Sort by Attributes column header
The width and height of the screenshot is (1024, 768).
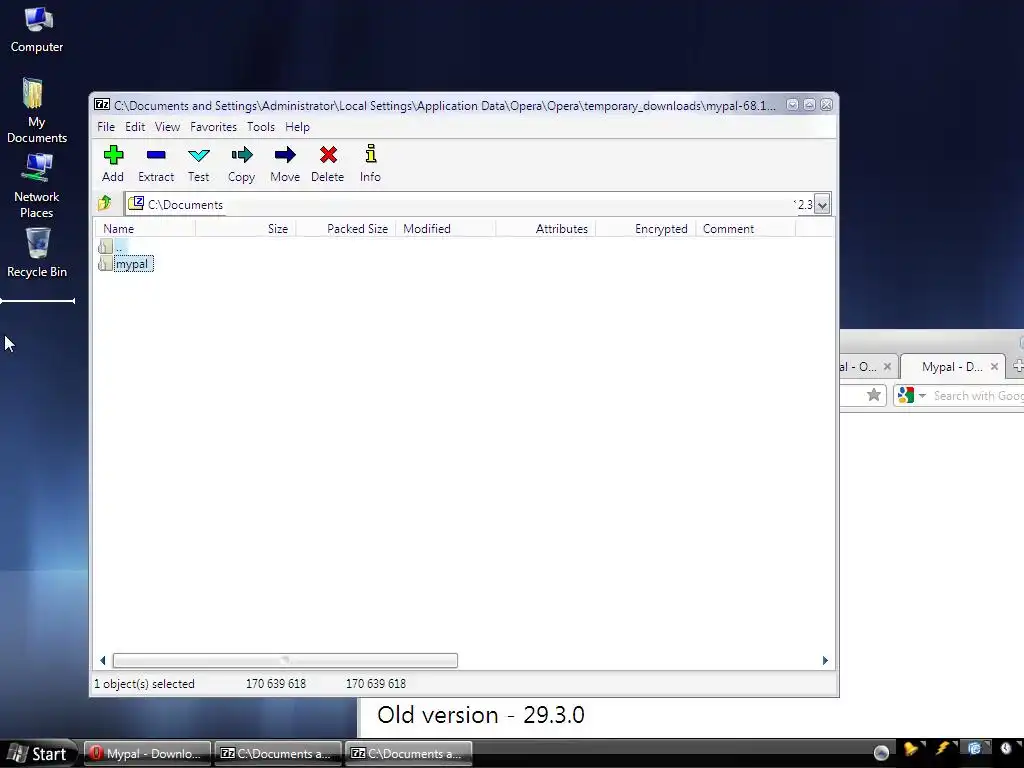click(x=546, y=229)
